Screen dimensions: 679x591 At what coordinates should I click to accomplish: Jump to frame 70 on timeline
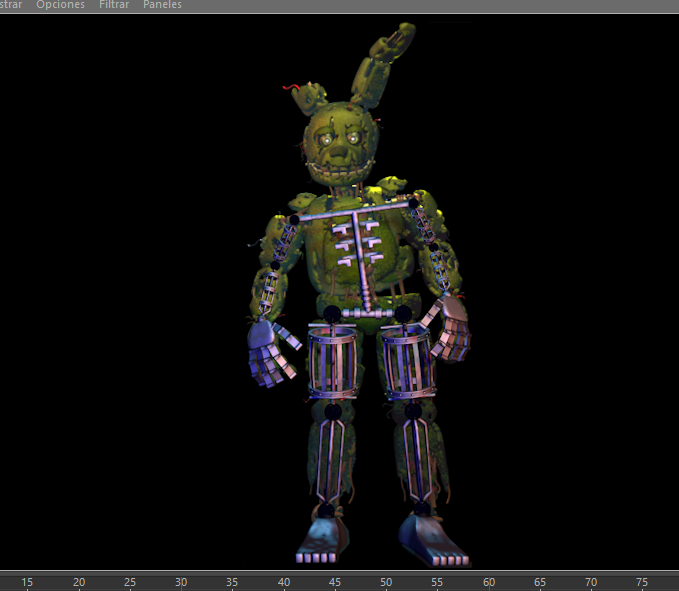[591, 582]
